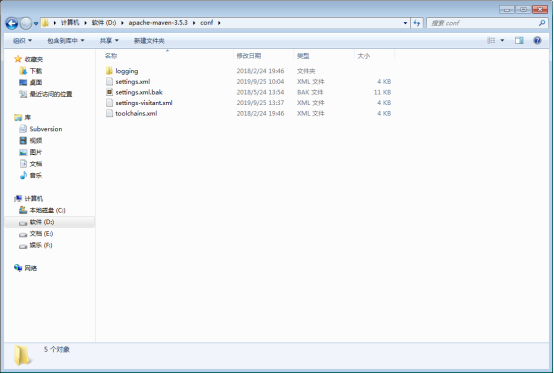Screen dimensions: 554x374
Task: Select apache-maven-3.5.3 breadcrumb segment
Action: pos(158,23)
